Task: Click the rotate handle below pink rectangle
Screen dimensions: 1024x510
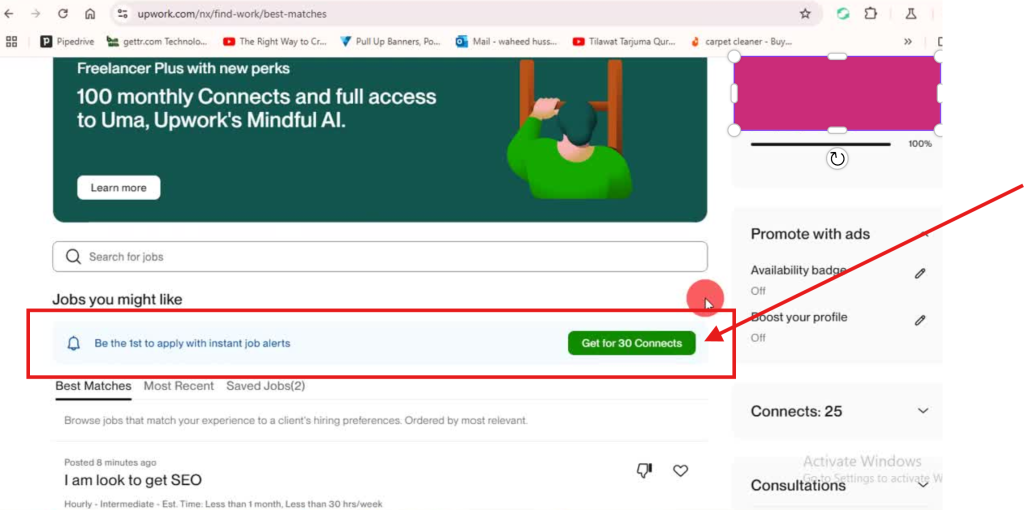Action: pos(837,159)
